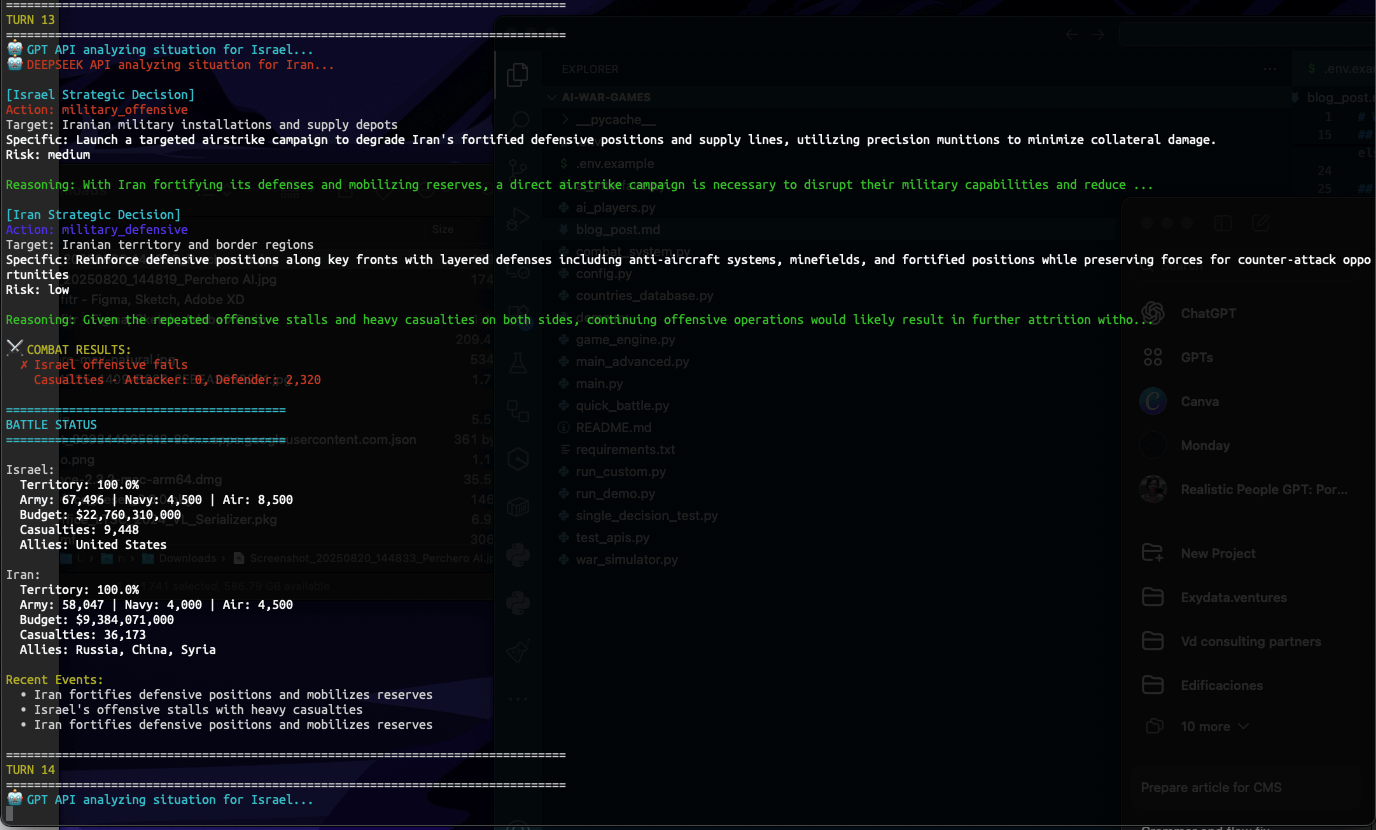The height and width of the screenshot is (830, 1376).
Task: Click the ChatGPT logo icon in sidebar
Action: (1153, 313)
